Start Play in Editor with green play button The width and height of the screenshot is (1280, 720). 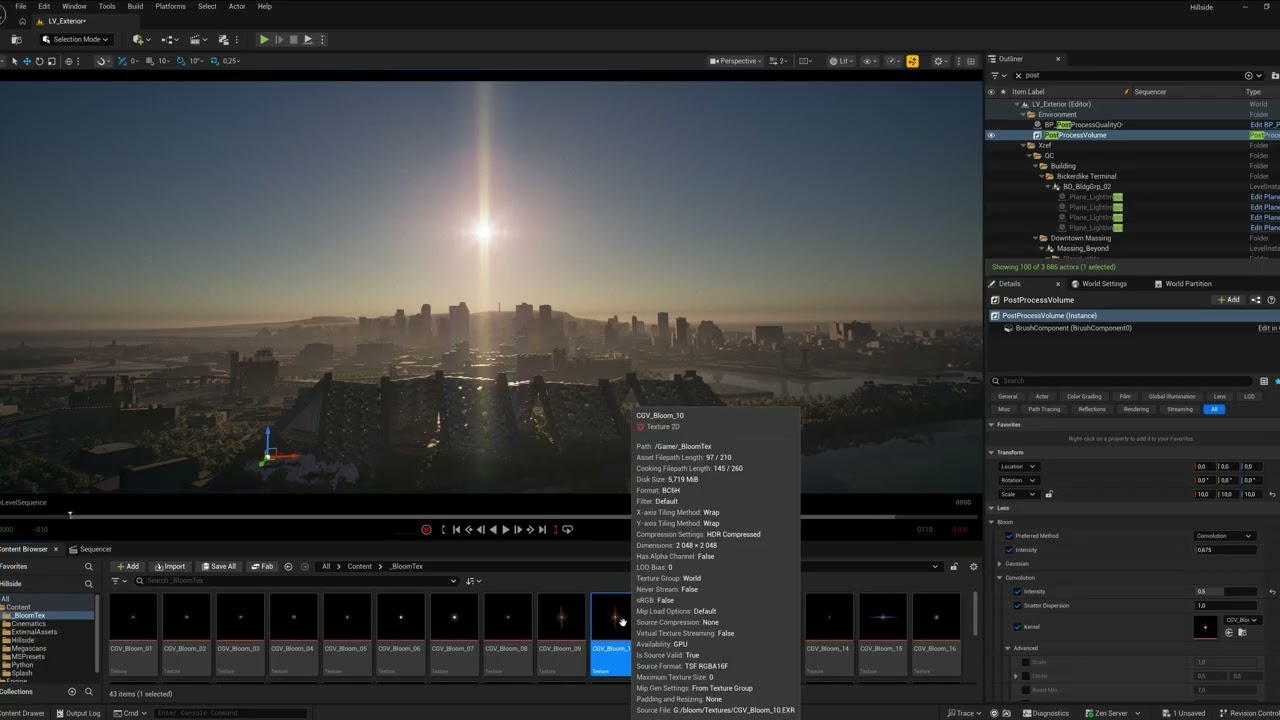264,39
